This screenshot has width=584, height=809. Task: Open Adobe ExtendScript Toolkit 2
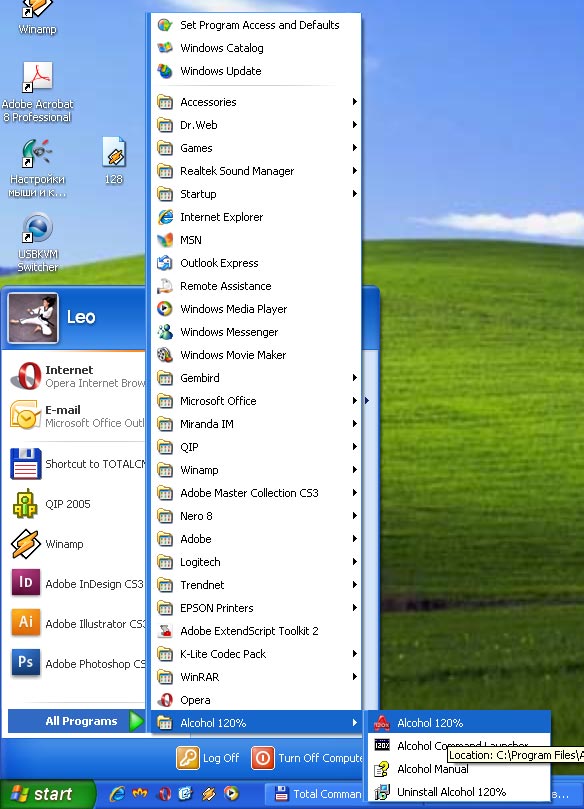click(x=256, y=631)
